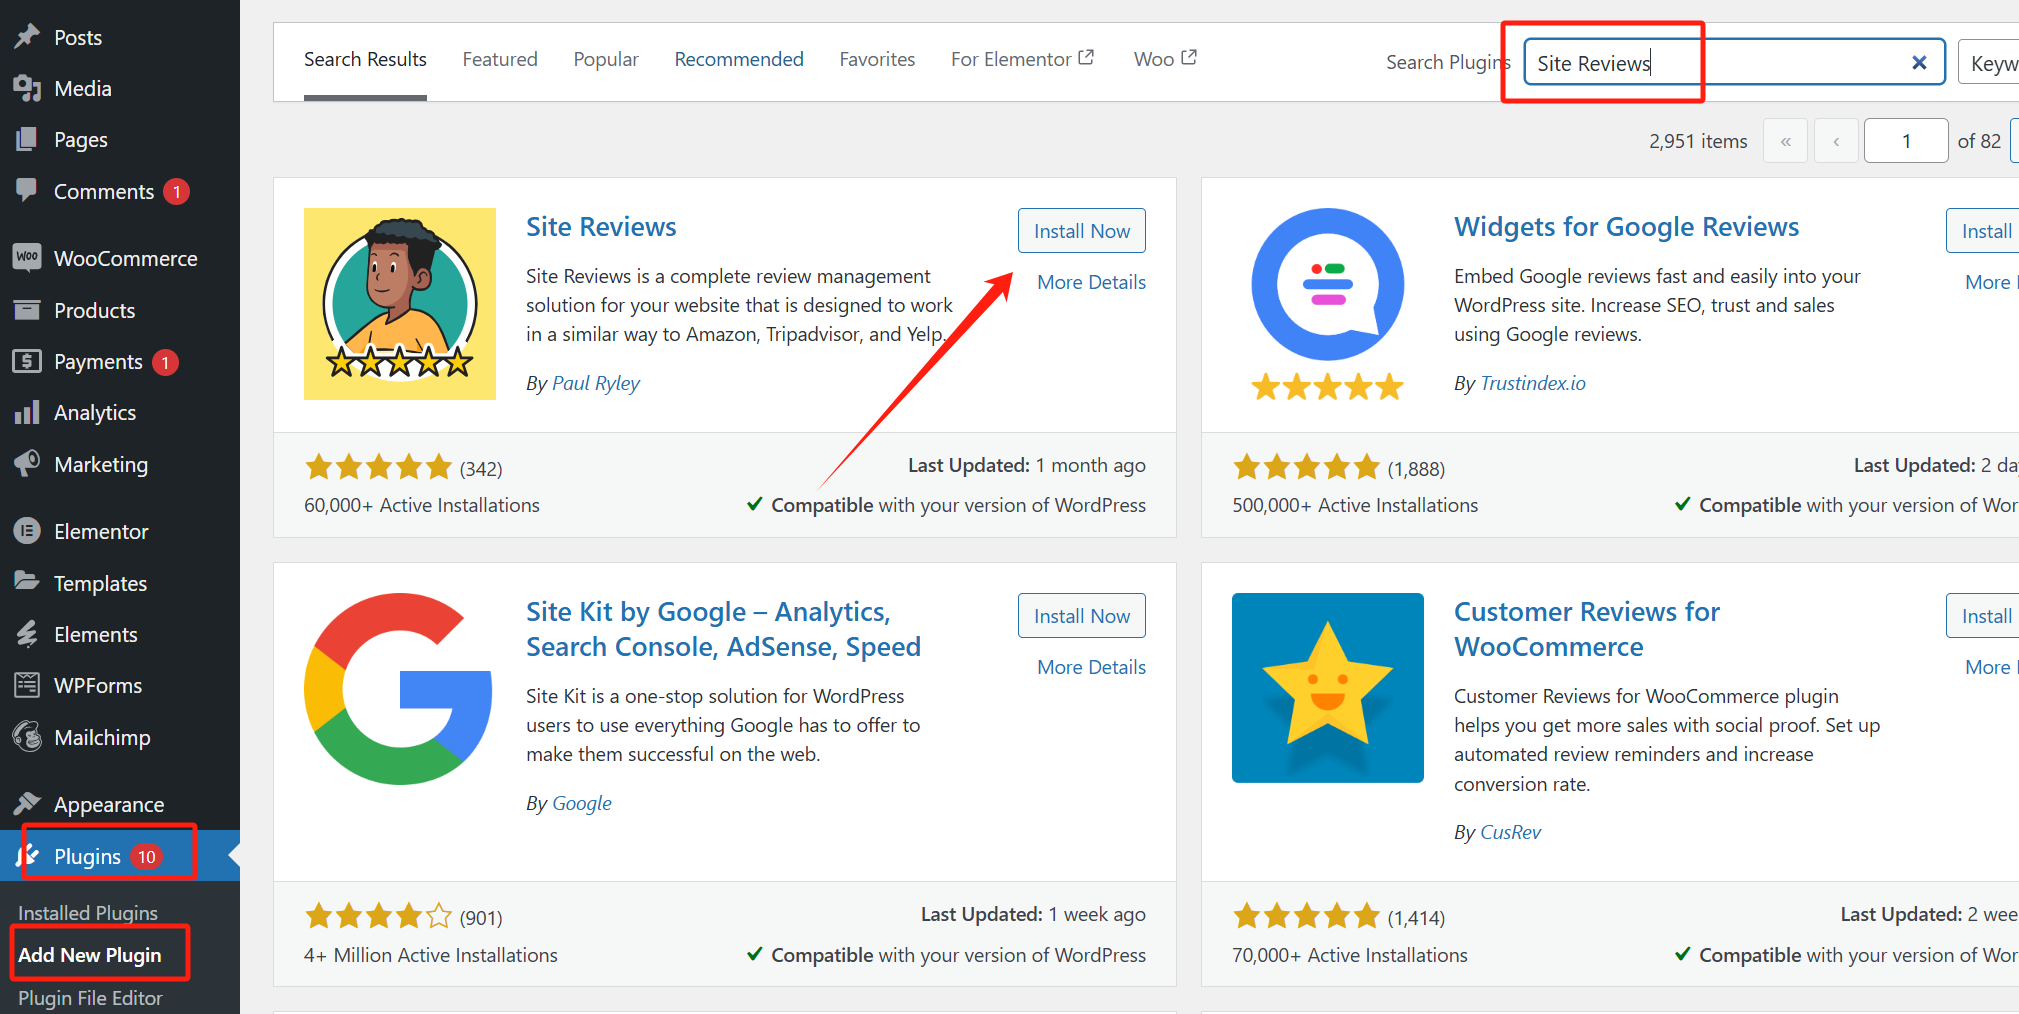2019x1014 pixels.
Task: Click the '2,951 items' count text
Action: pyautogui.click(x=1698, y=141)
